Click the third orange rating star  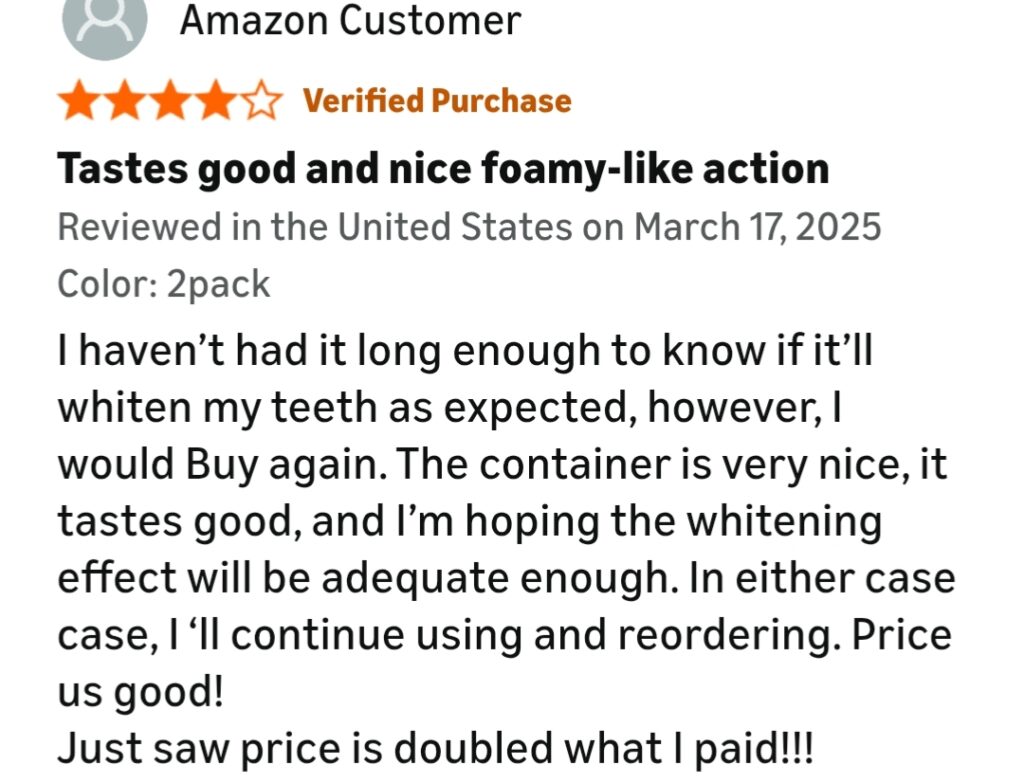pyautogui.click(x=169, y=102)
